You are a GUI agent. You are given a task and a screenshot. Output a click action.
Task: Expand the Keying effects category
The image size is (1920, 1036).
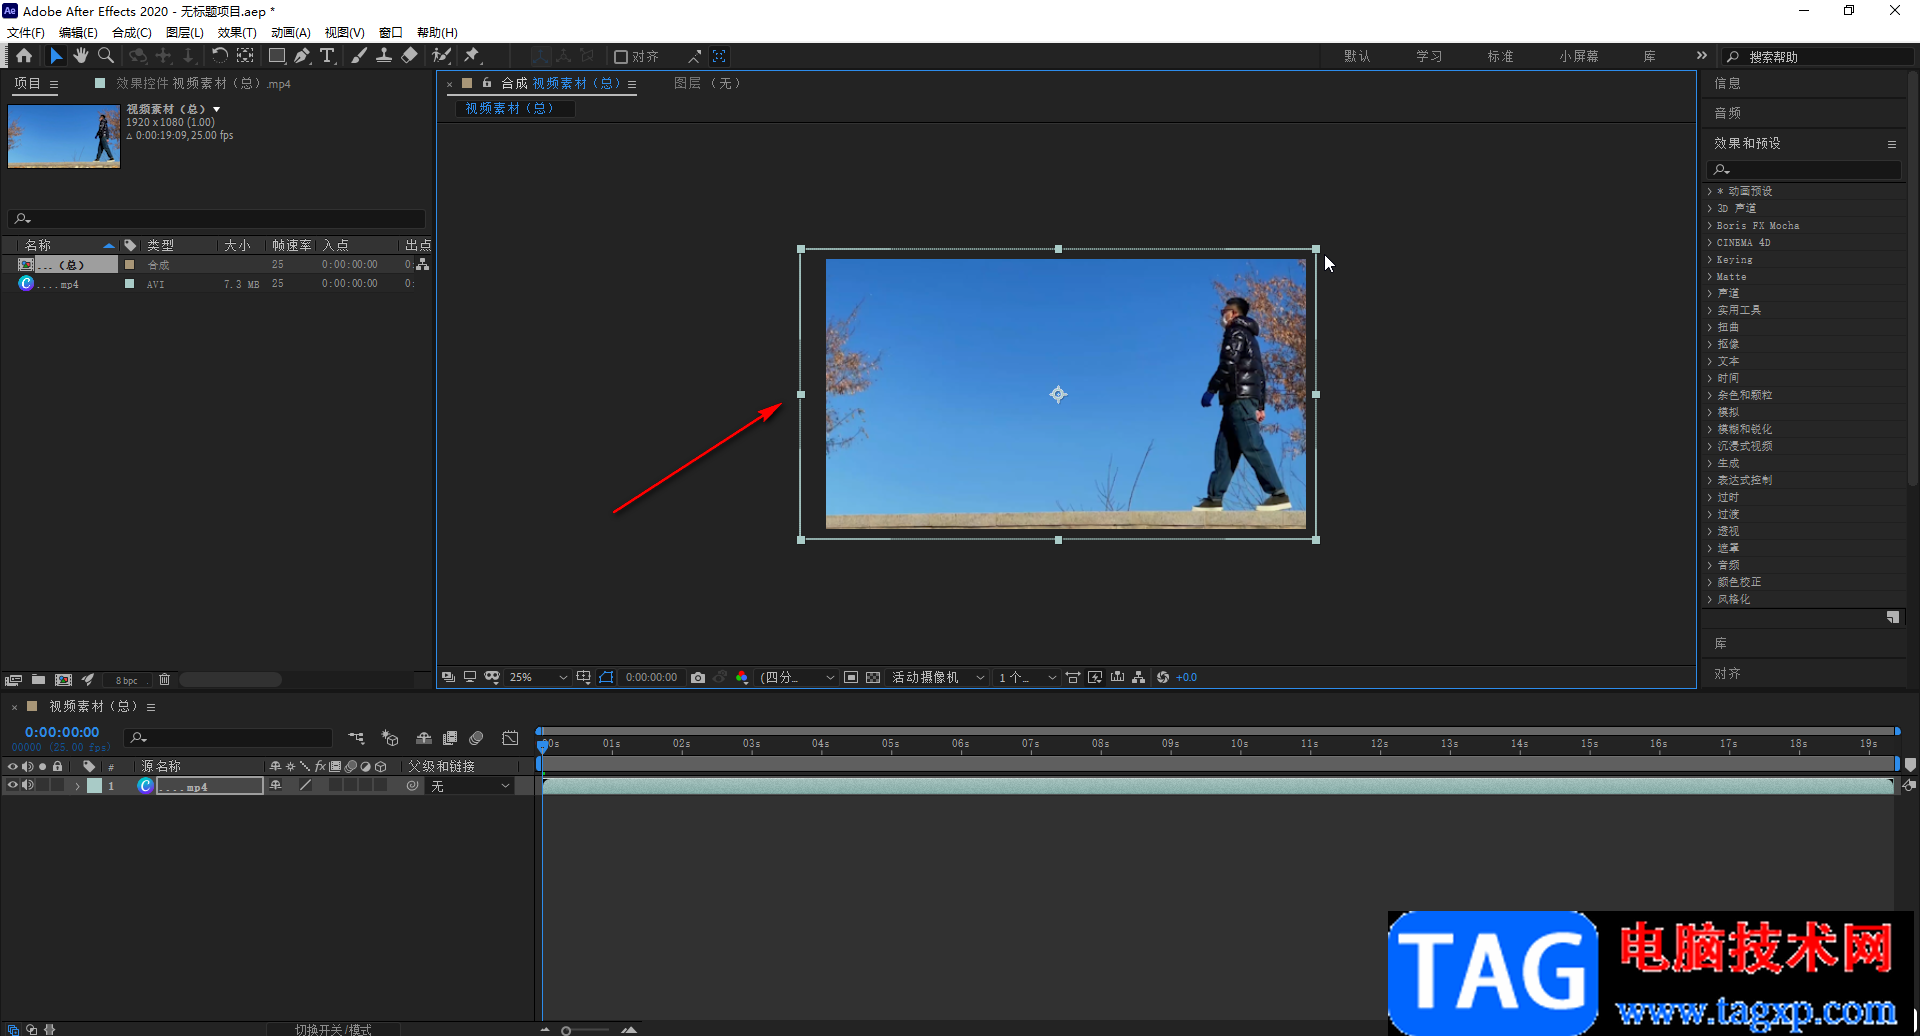(x=1709, y=259)
